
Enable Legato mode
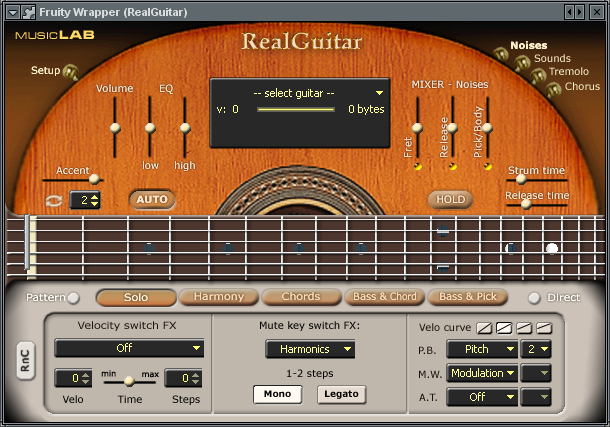[341, 394]
